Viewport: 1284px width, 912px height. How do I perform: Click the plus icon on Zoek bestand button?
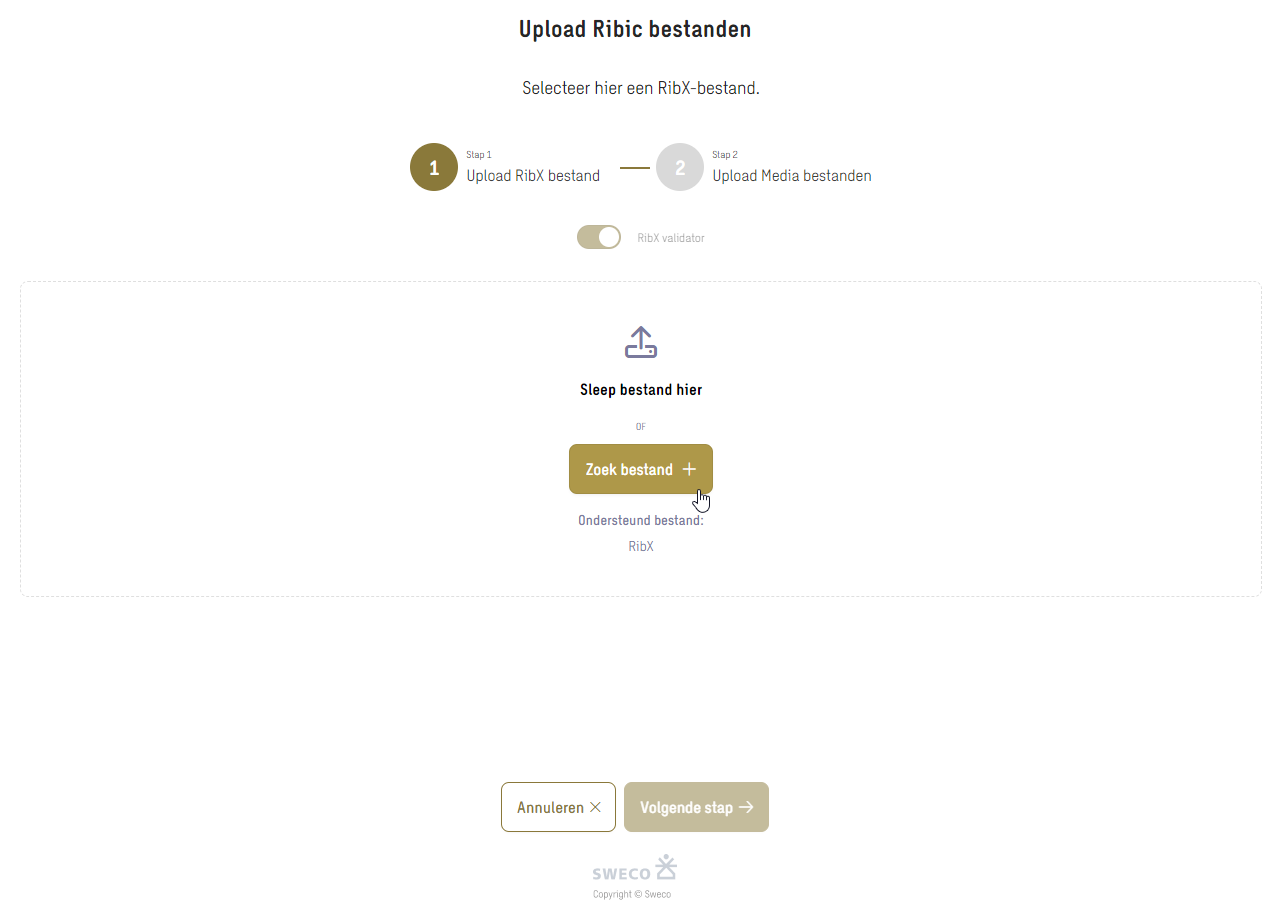click(689, 469)
